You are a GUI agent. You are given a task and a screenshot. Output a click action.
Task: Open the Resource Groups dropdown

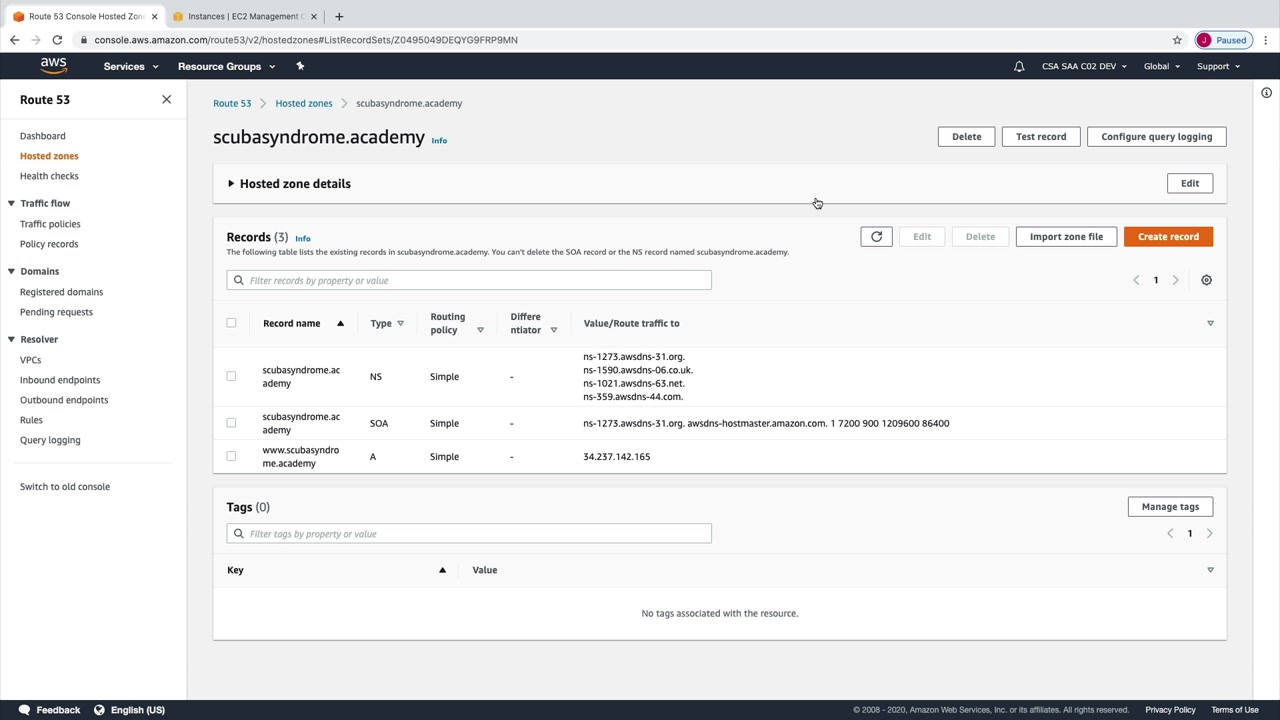pos(226,66)
